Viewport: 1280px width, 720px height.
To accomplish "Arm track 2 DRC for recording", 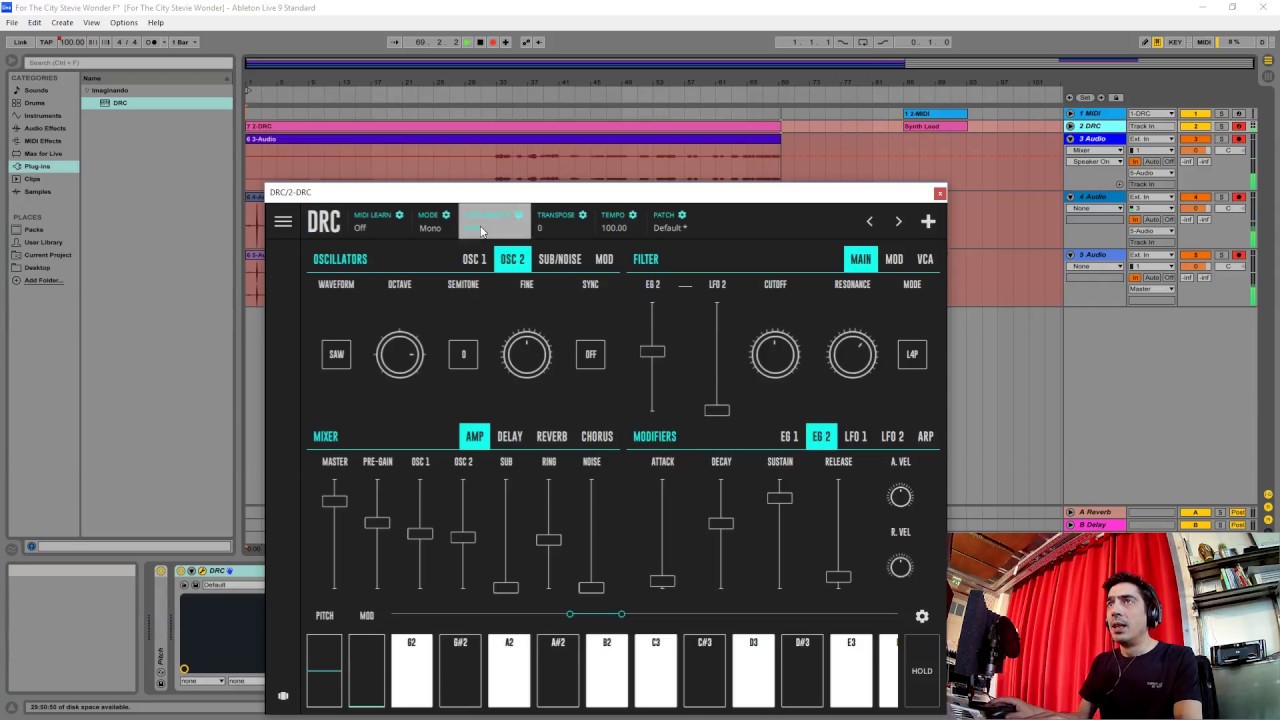I will (1238, 126).
